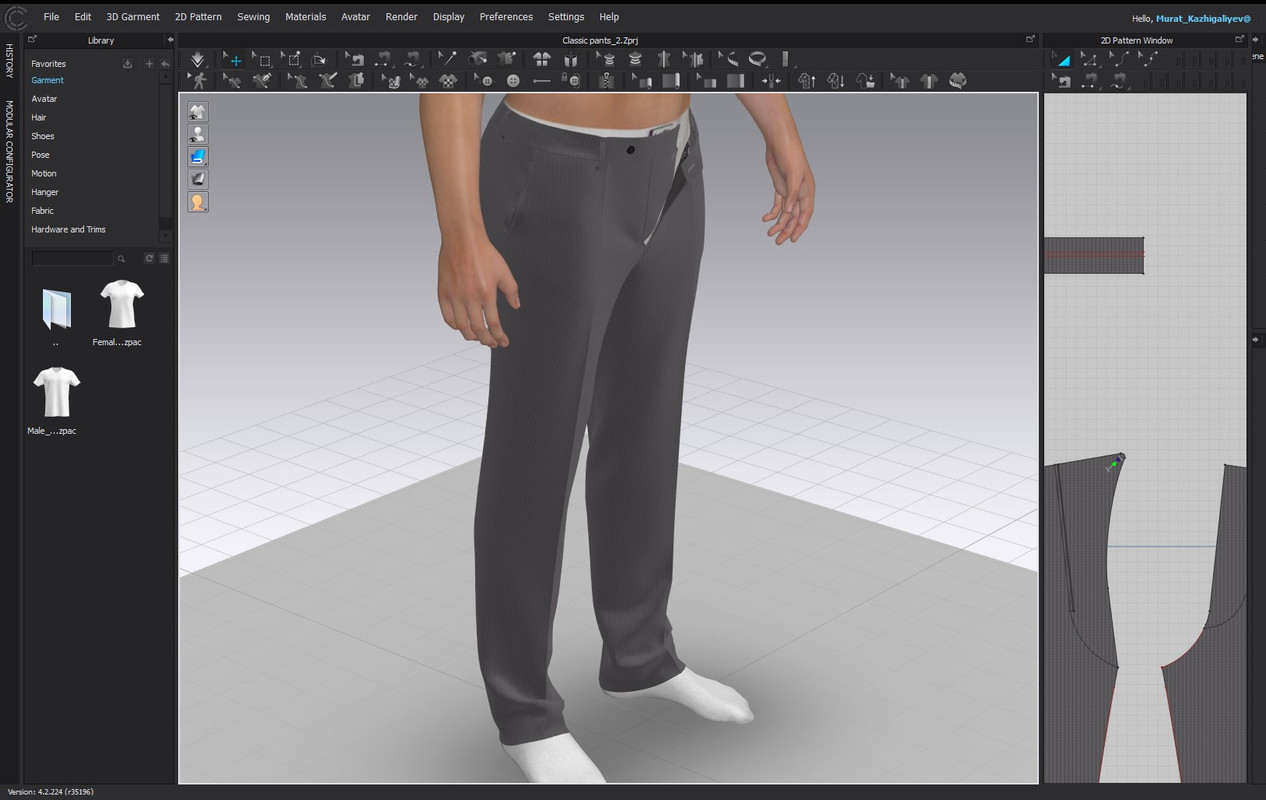Image resolution: width=1266 pixels, height=800 pixels.
Task: Switch Library to list view
Action: click(x=164, y=258)
